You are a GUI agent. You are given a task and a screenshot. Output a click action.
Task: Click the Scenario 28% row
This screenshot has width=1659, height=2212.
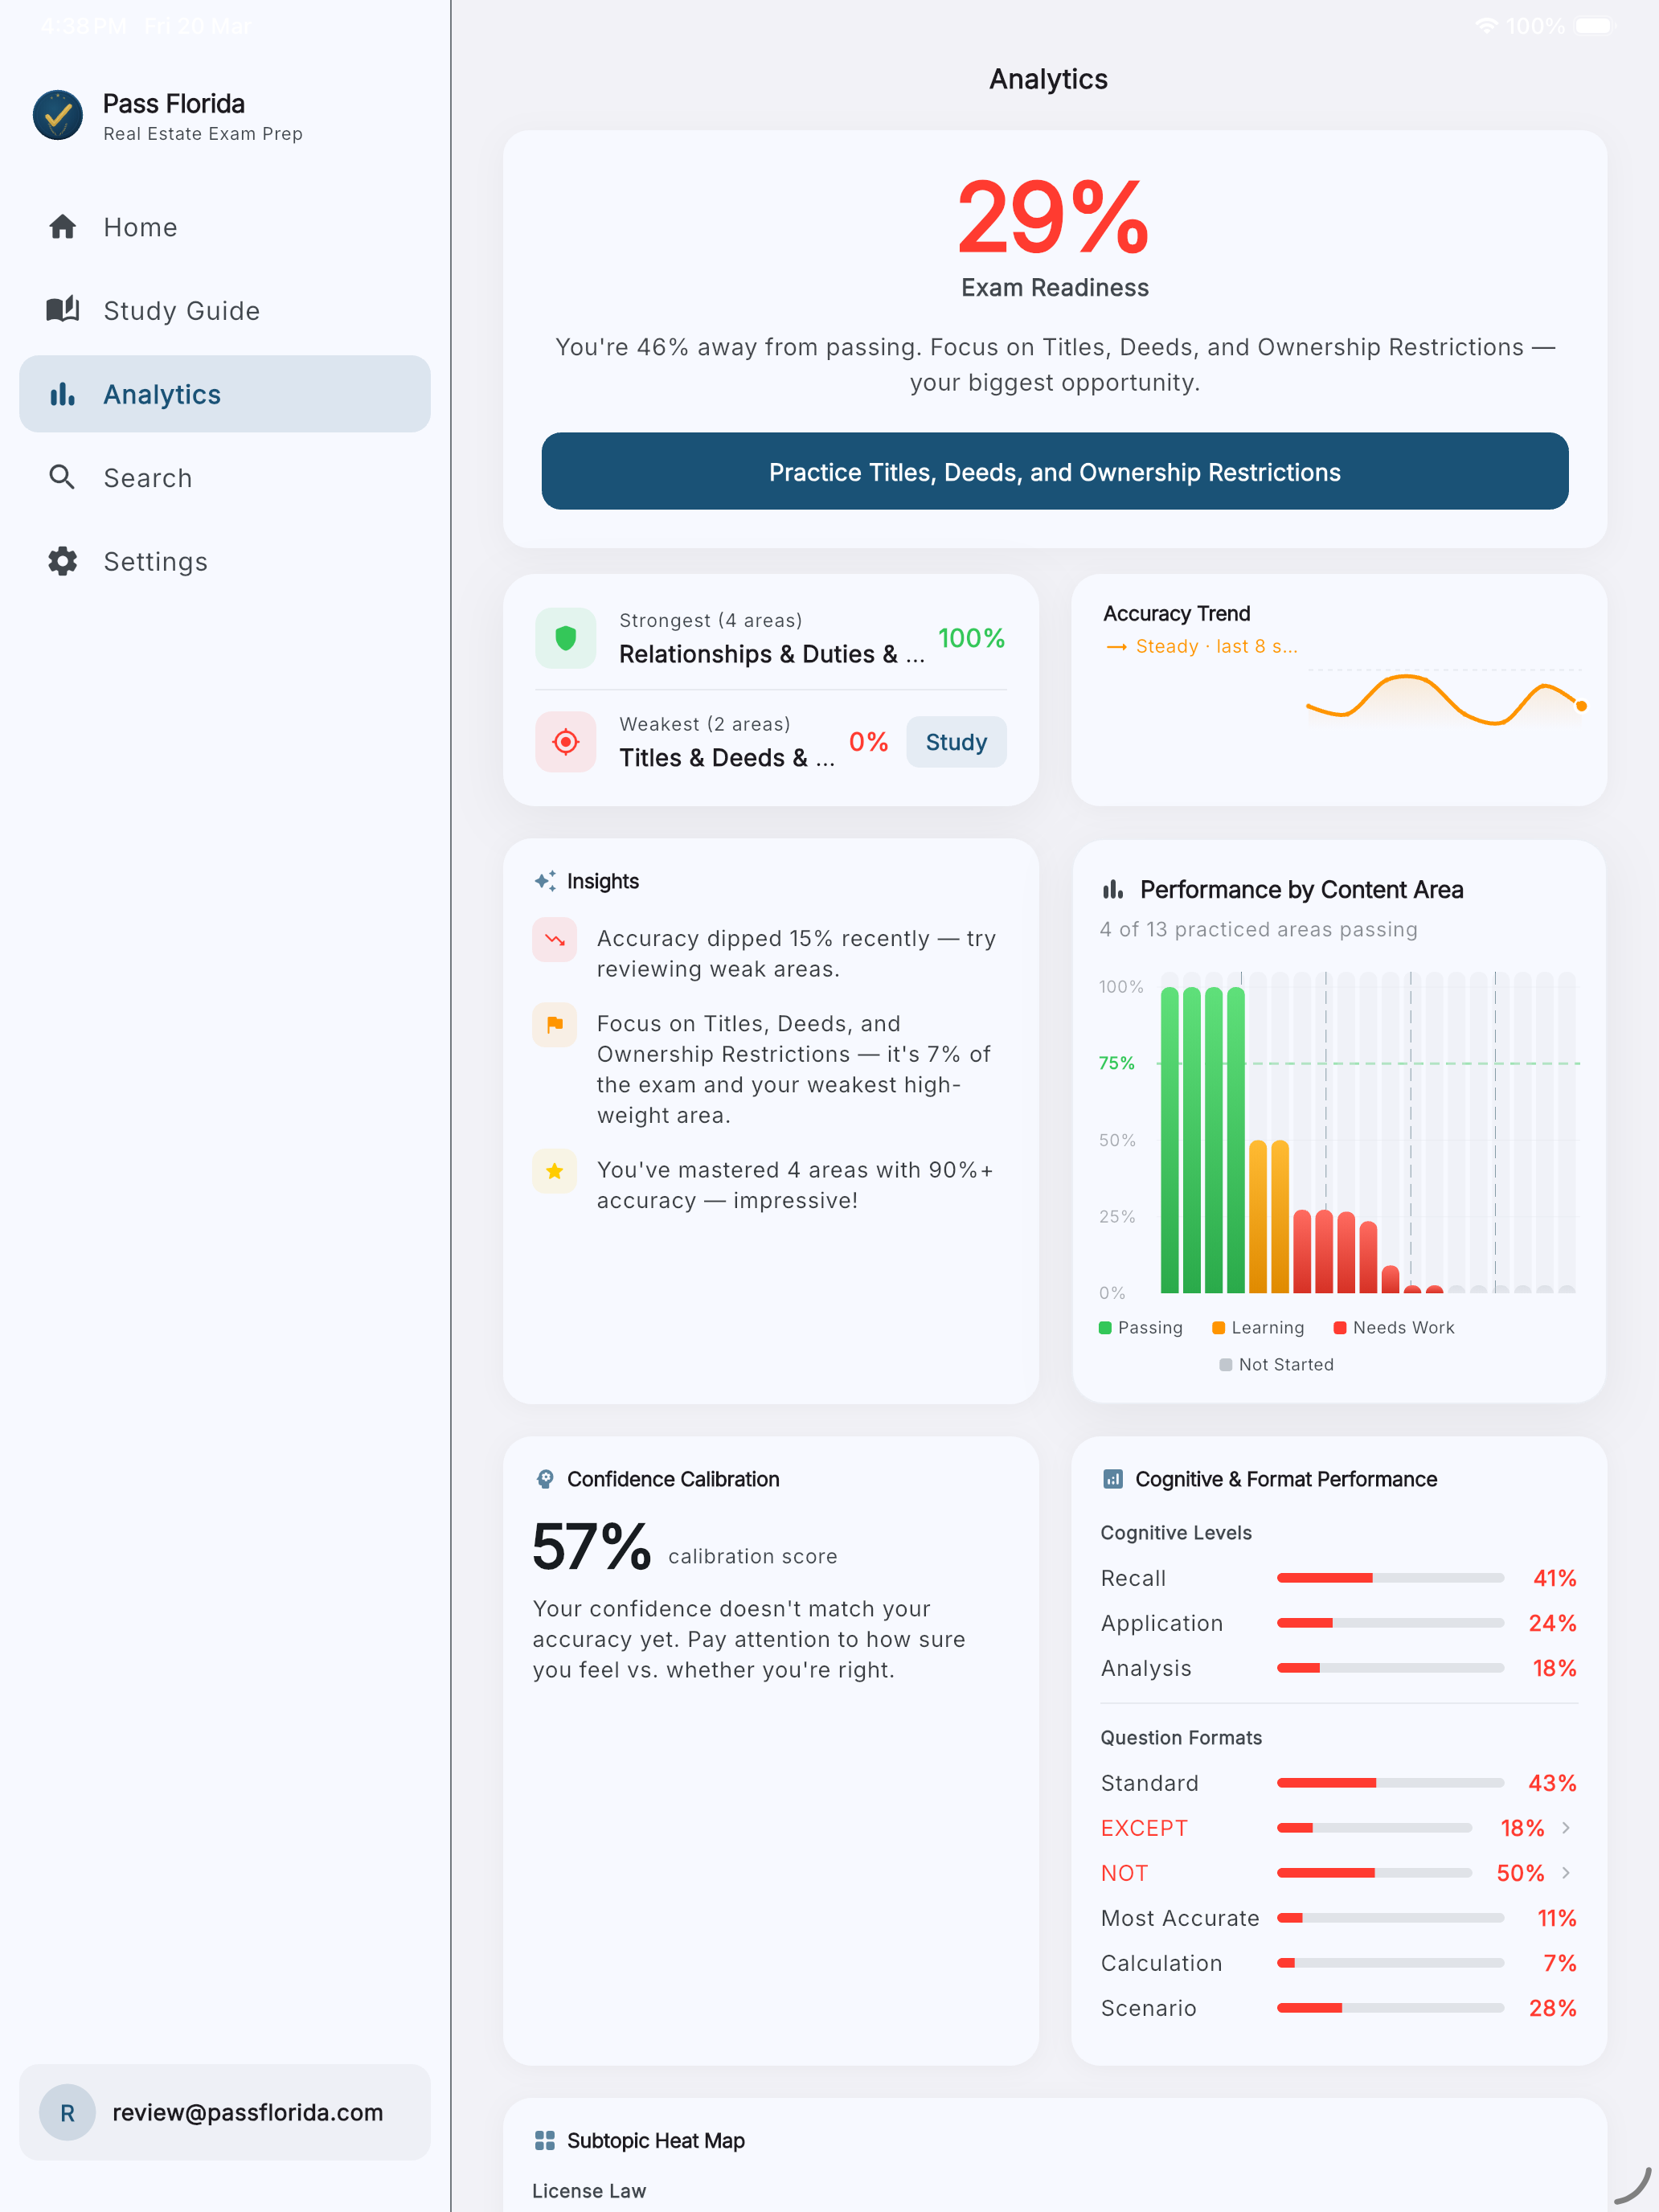point(1339,2008)
